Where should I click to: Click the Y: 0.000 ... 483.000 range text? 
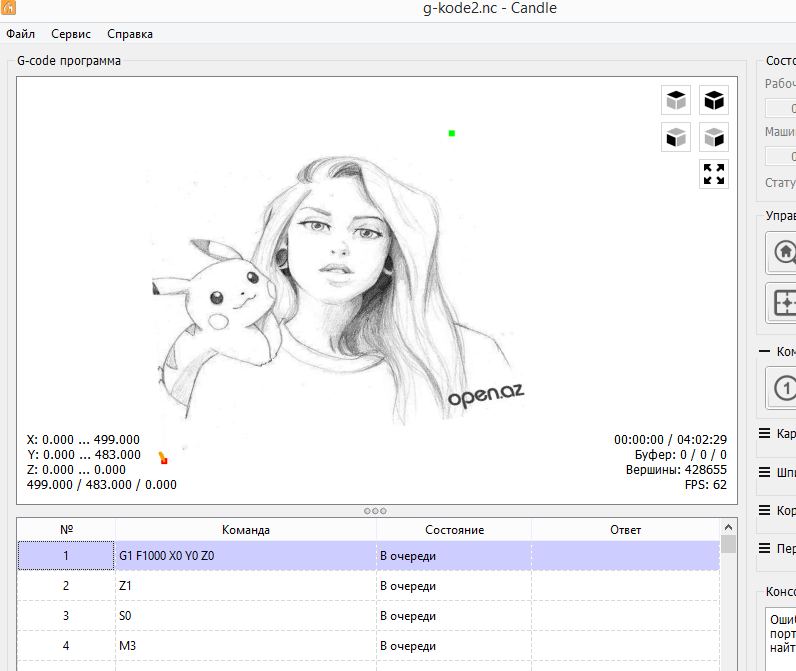[x=84, y=454]
